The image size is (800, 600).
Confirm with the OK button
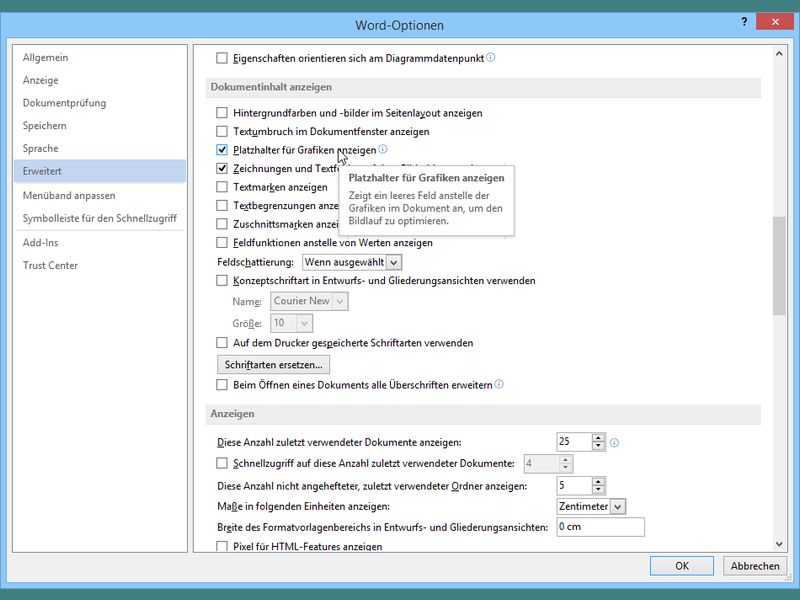[682, 566]
